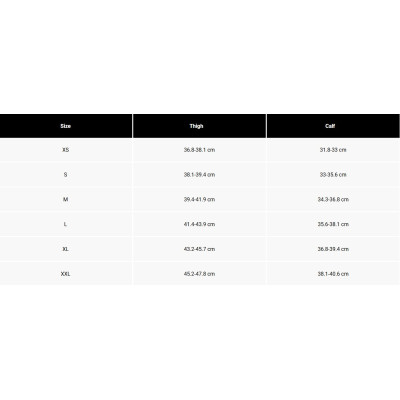The height and width of the screenshot is (400, 400).
Task: Select the XXL size row label
Action: [65, 274]
